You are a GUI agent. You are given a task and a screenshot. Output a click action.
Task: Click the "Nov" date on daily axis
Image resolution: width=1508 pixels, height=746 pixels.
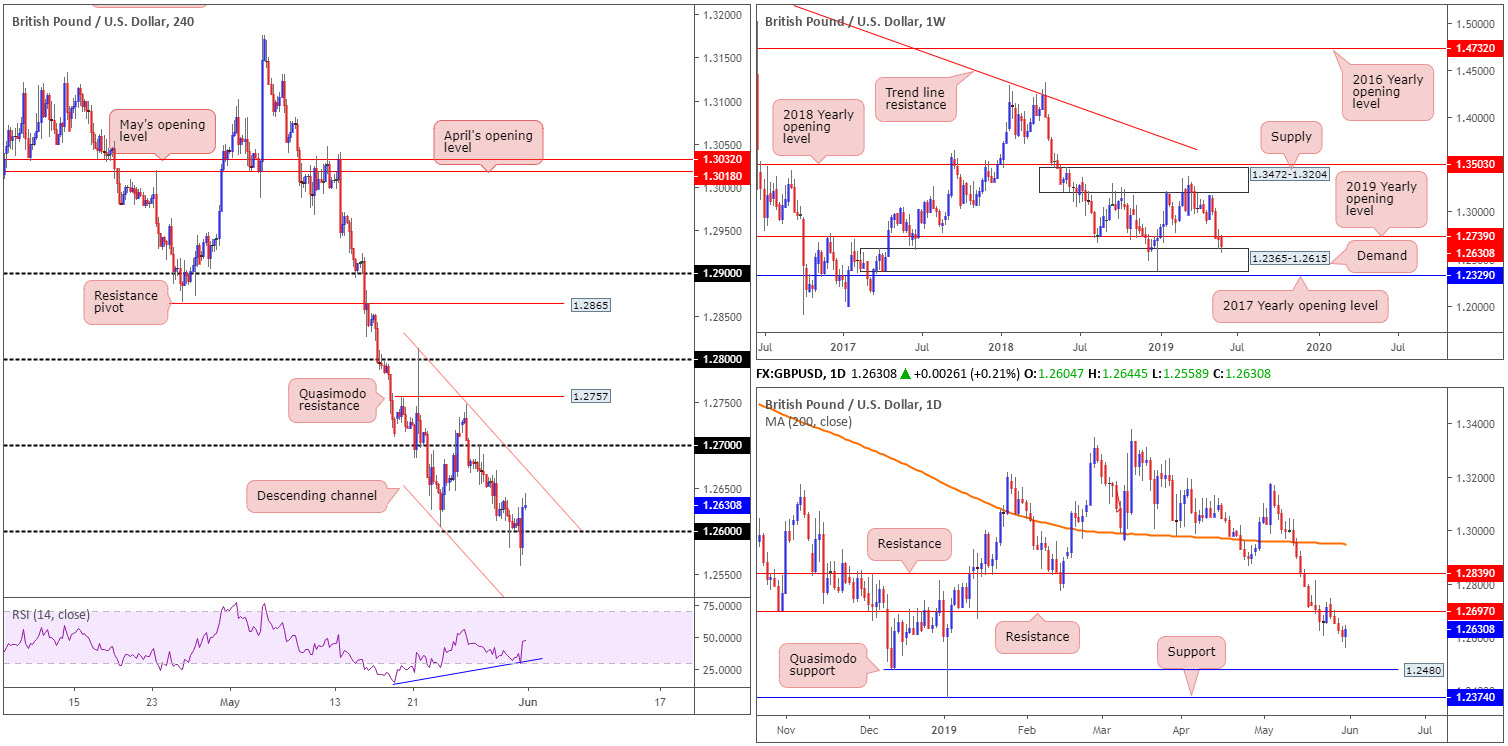(784, 729)
